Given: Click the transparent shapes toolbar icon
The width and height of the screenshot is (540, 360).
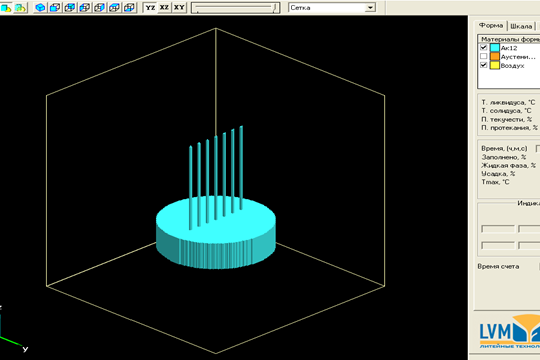Looking at the screenshot, I should coord(20,8).
